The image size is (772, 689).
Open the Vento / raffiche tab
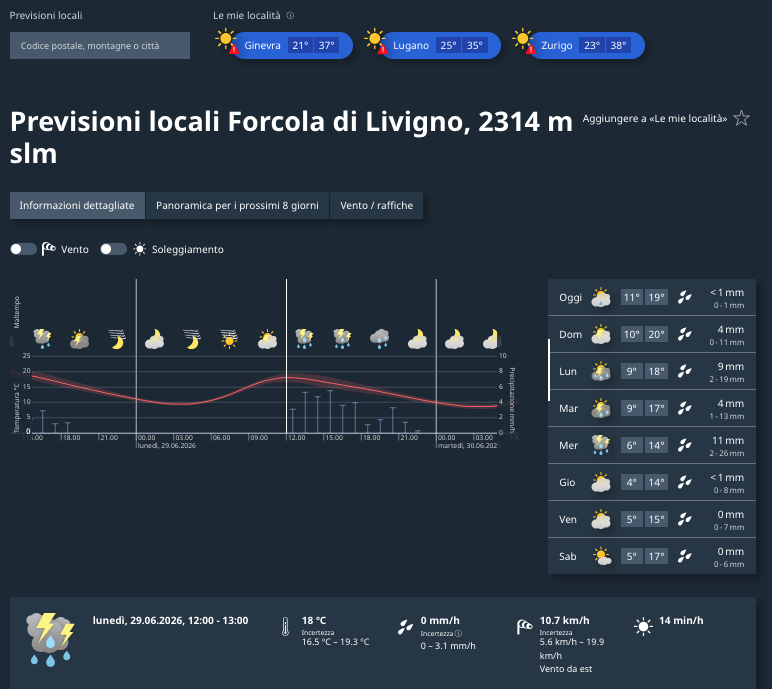point(376,205)
